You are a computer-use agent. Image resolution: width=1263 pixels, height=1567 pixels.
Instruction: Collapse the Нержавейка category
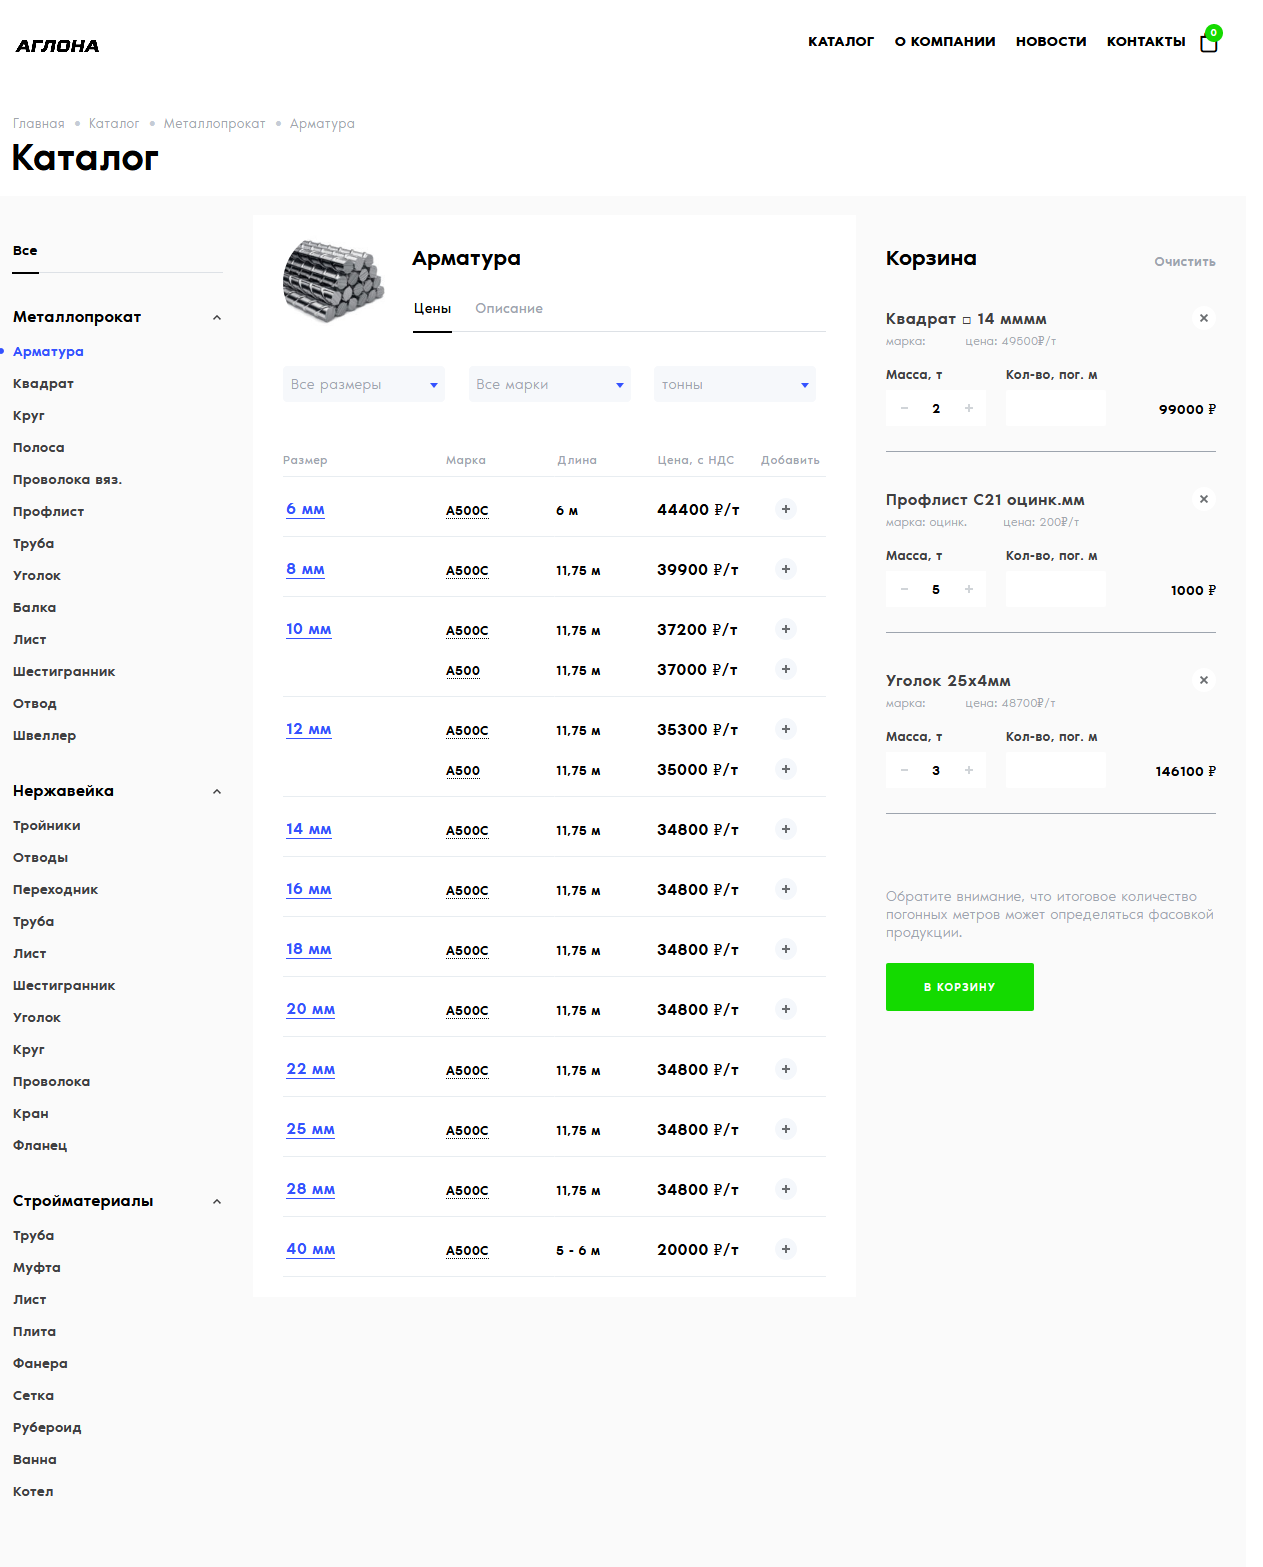tap(217, 791)
